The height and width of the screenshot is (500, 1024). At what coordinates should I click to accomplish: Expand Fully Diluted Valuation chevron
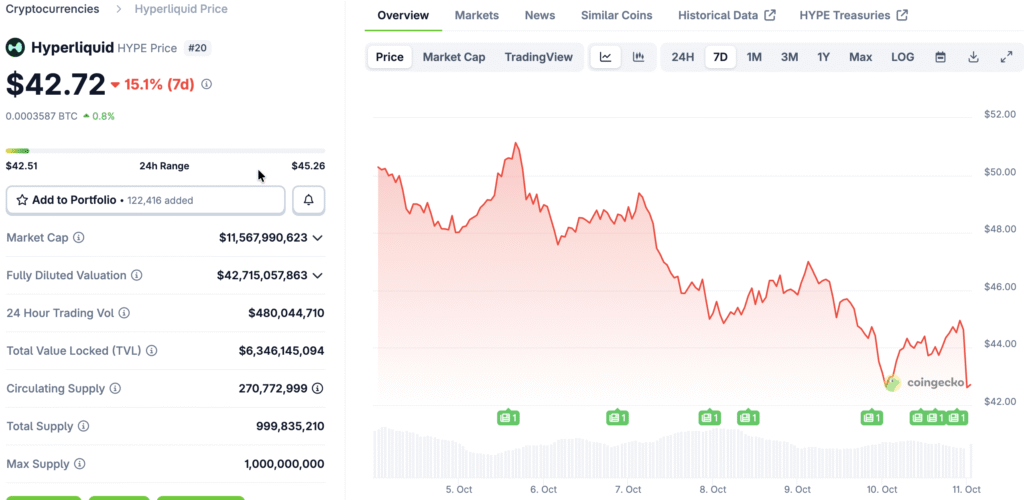coord(318,275)
